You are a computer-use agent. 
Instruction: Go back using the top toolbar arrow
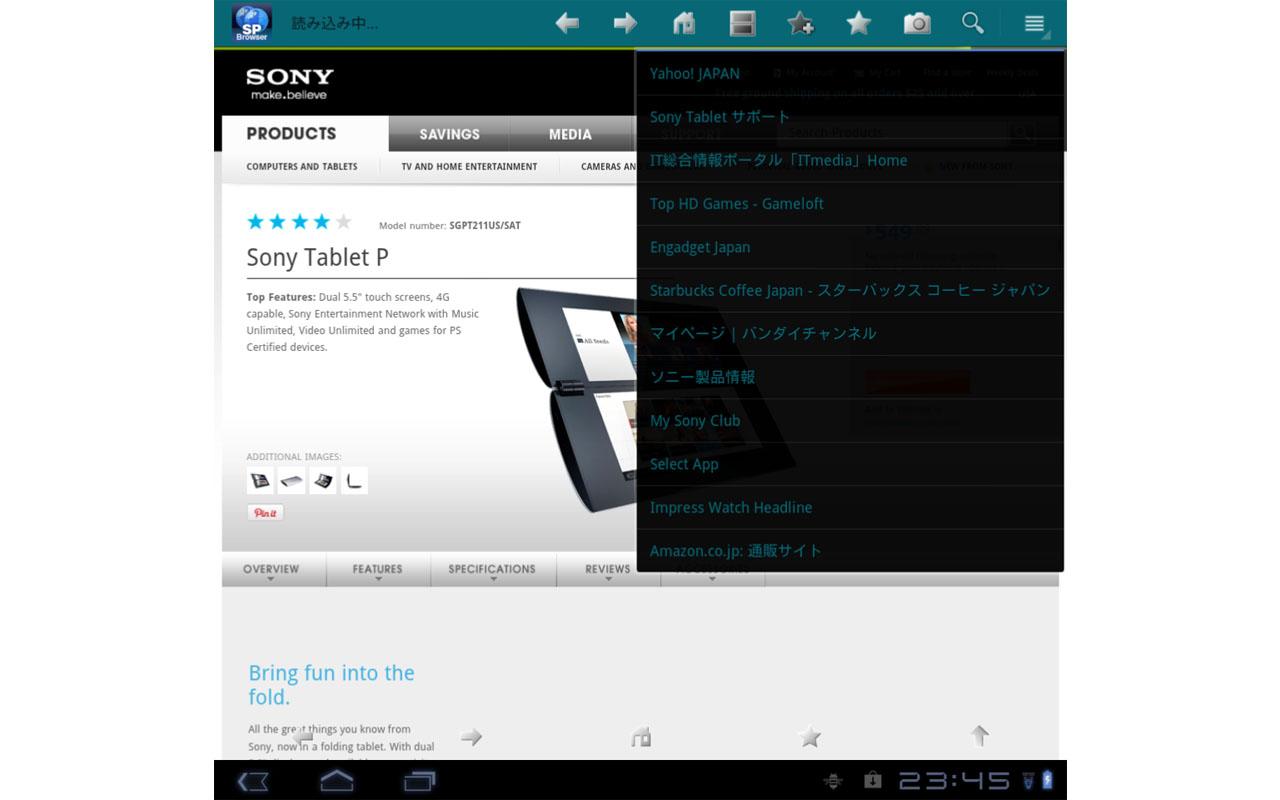(567, 23)
